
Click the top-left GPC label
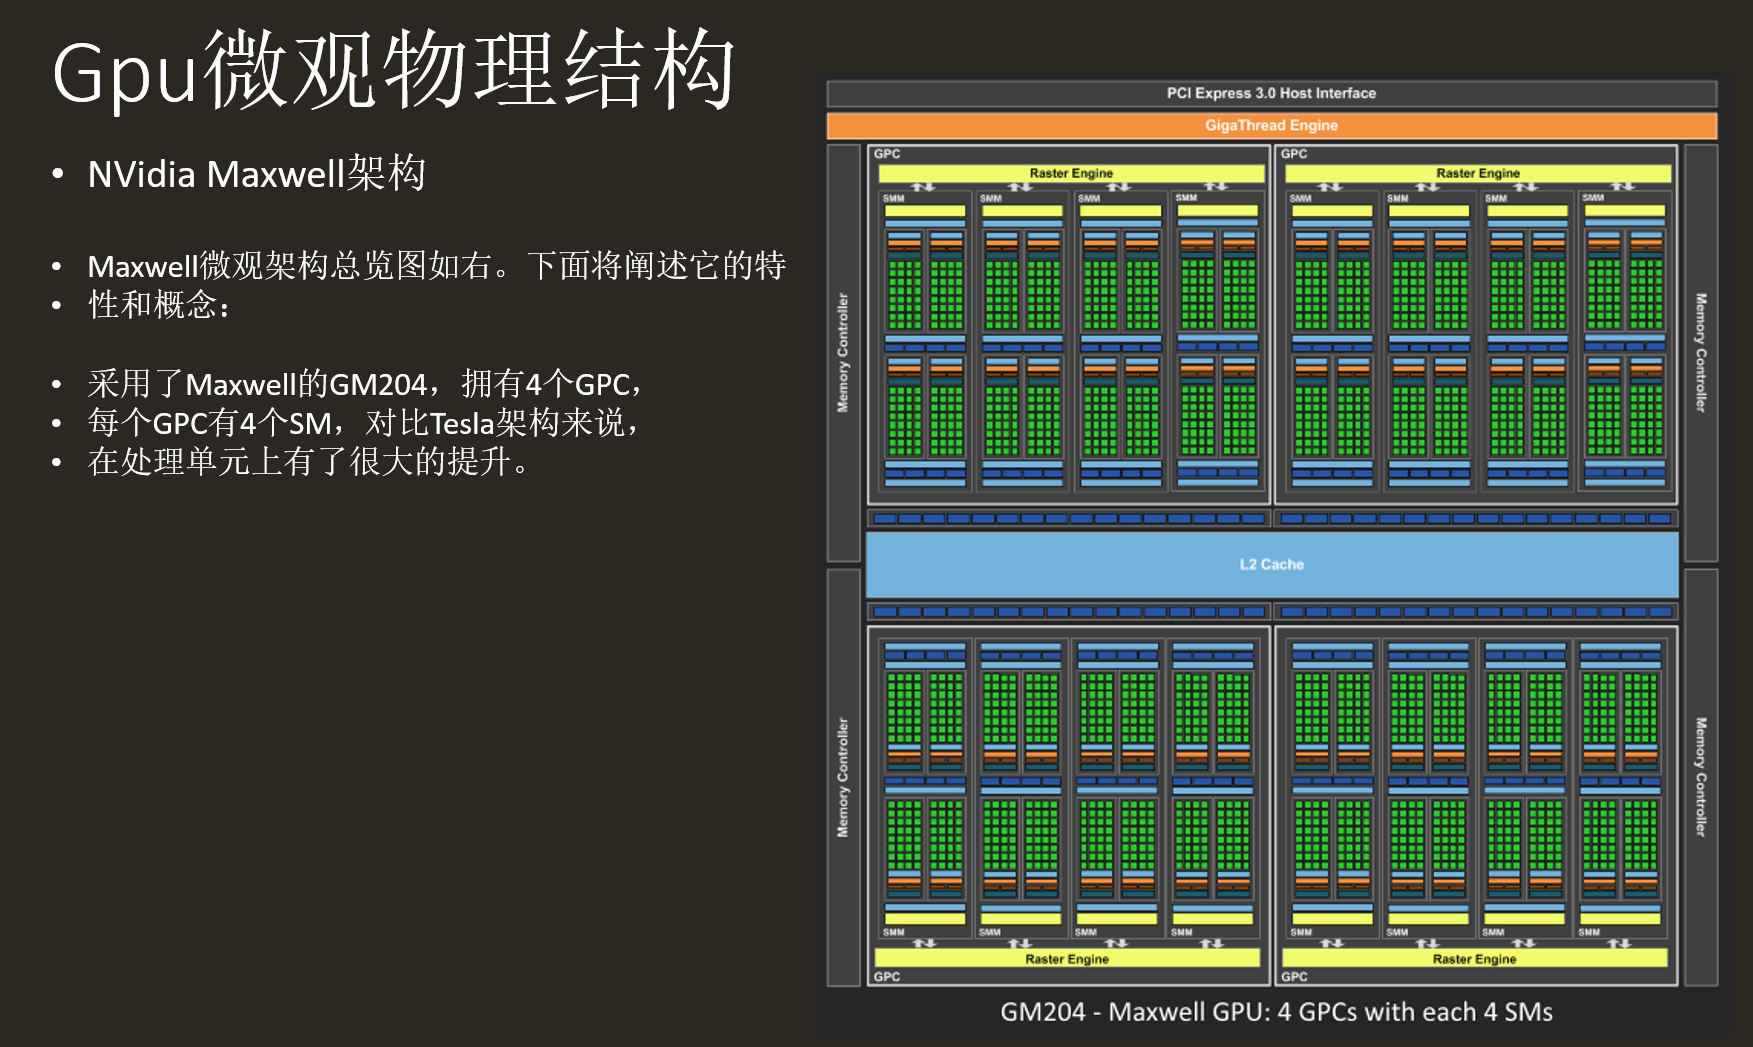pyautogui.click(x=886, y=154)
